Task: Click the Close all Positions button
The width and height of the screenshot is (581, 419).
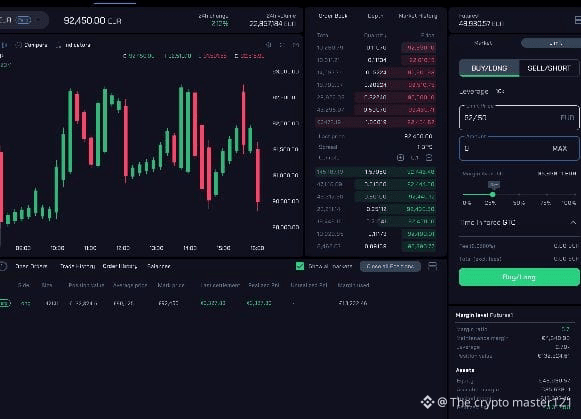Action: point(390,266)
